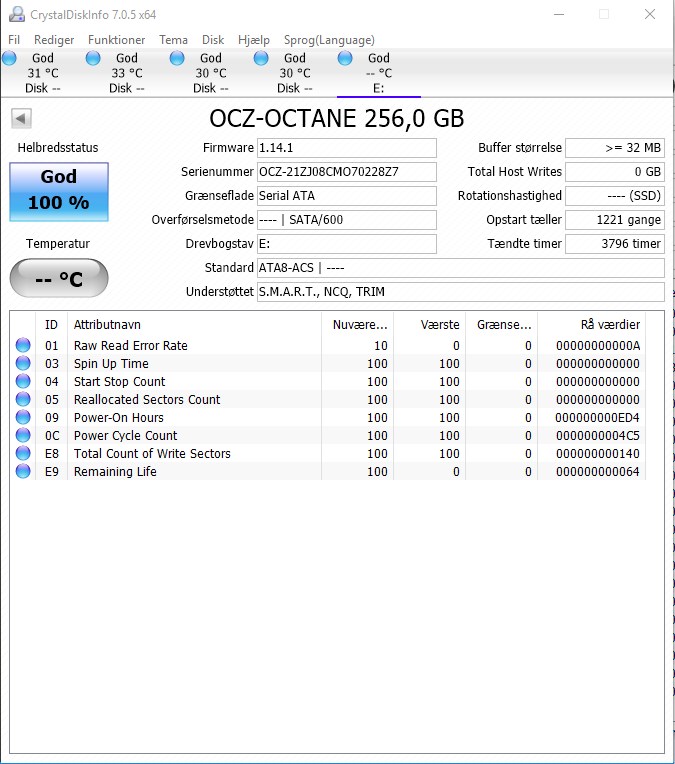Click status orb for Remaining Life

pos(23,471)
